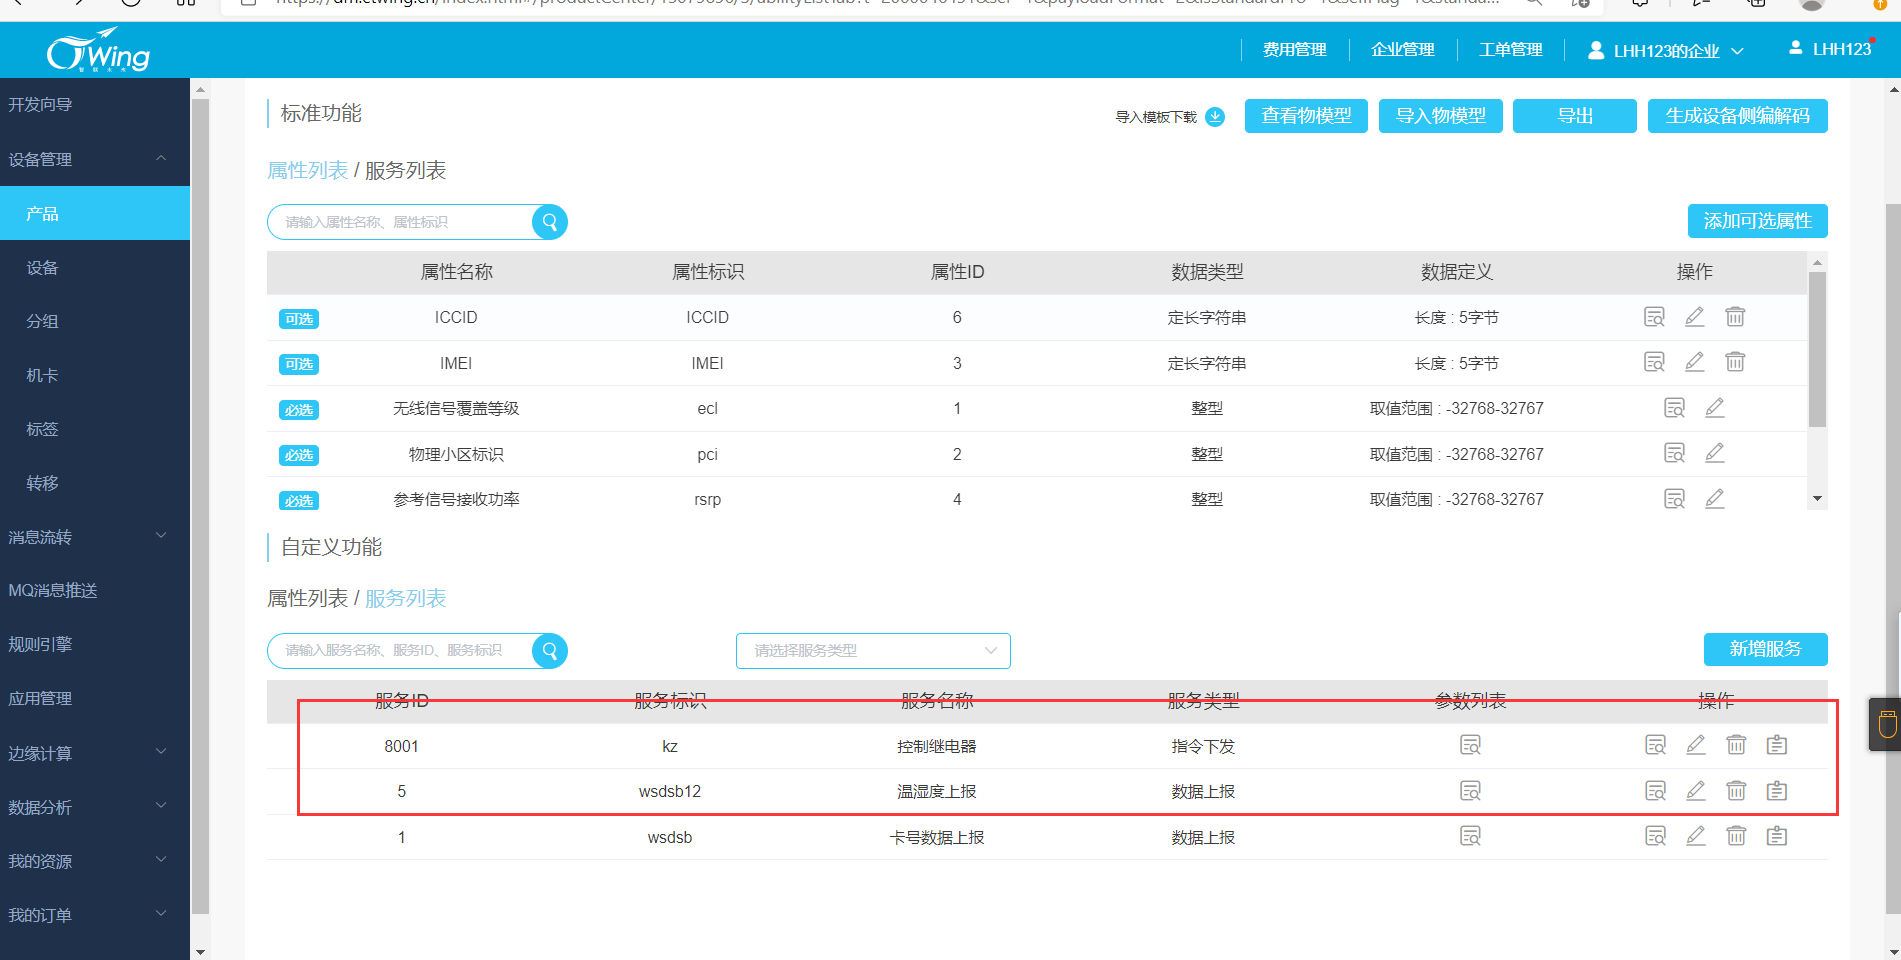View details of the pci attribute

click(x=1675, y=453)
